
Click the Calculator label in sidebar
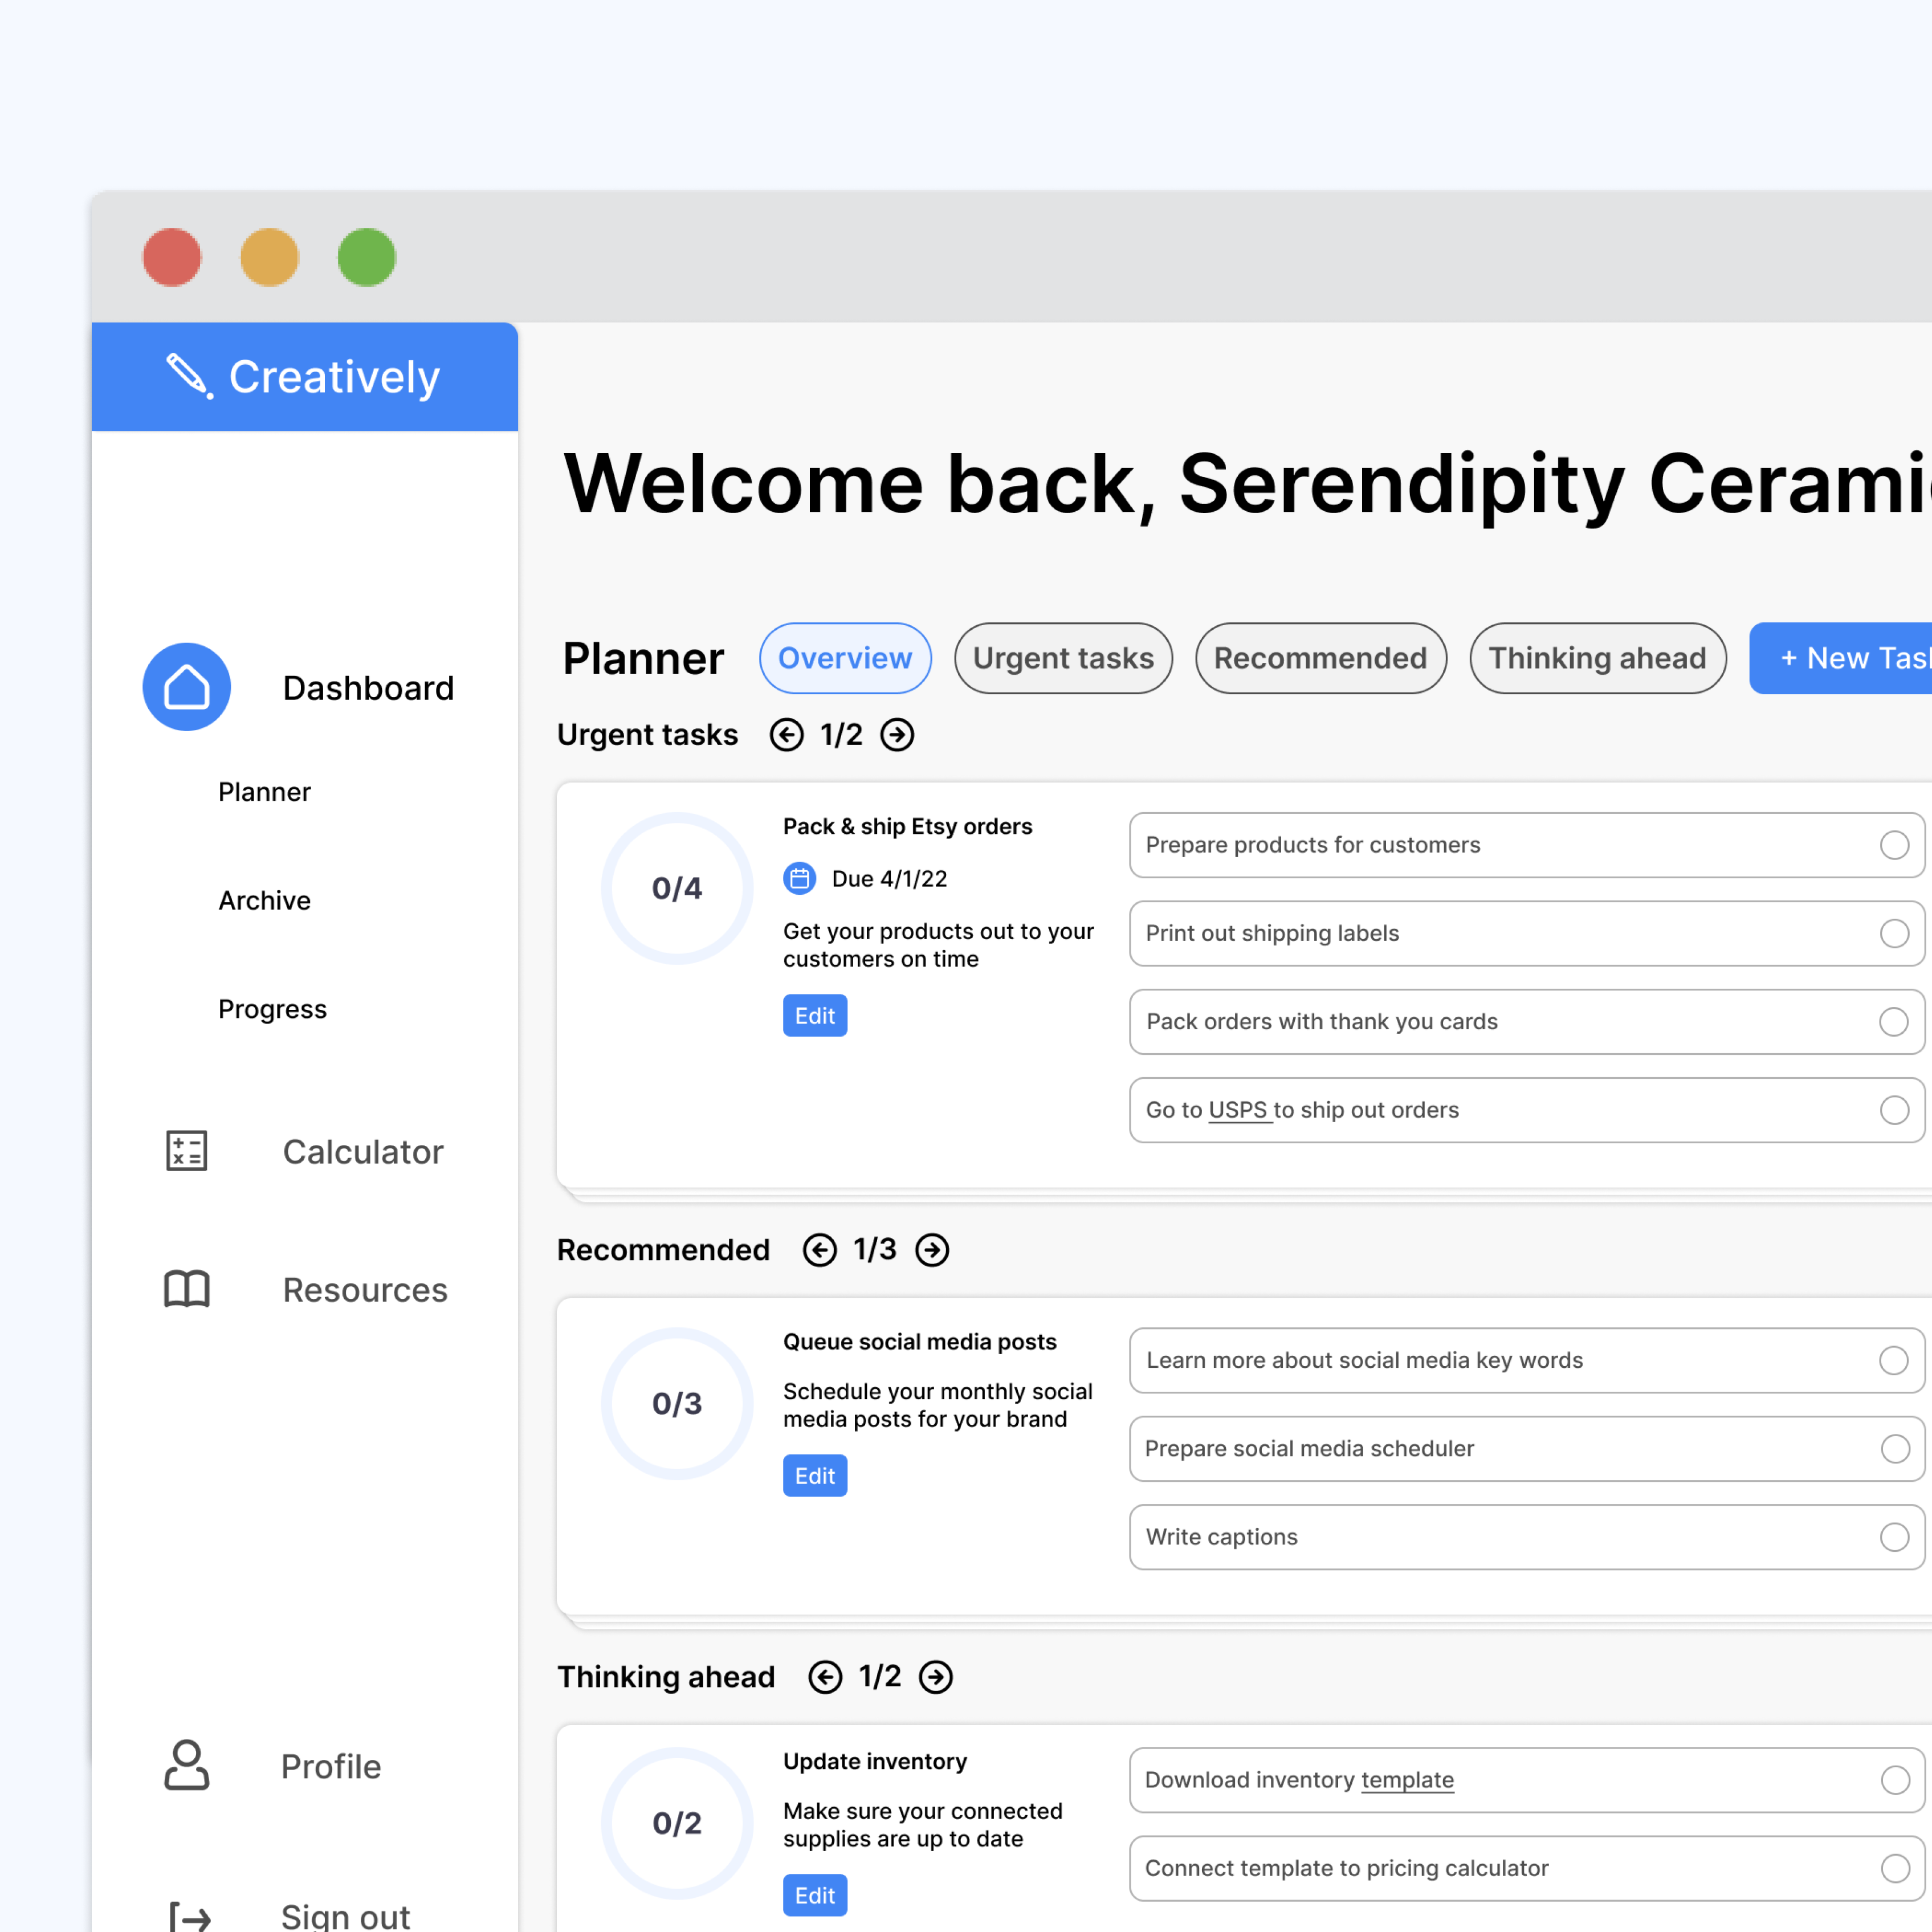coord(363,1152)
